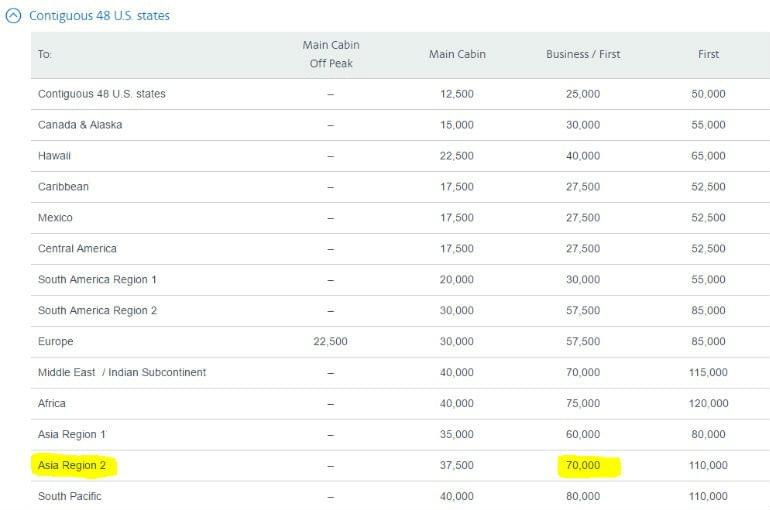Screen dimensions: 770x510
Task: Click Asia Region 1 First 80,000 value
Action: [x=708, y=434]
